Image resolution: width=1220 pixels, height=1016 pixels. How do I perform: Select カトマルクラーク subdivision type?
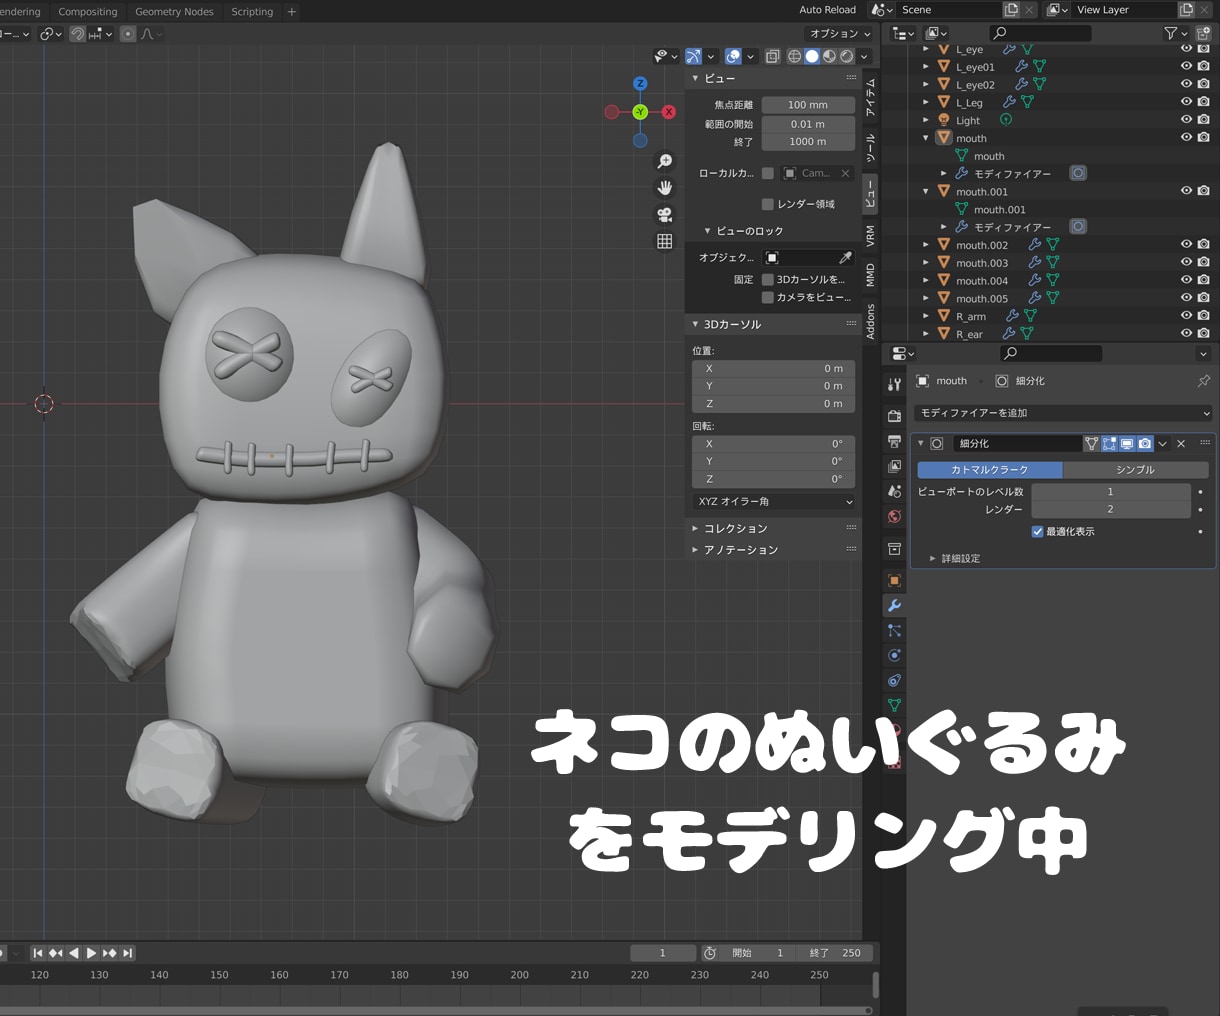coord(990,469)
